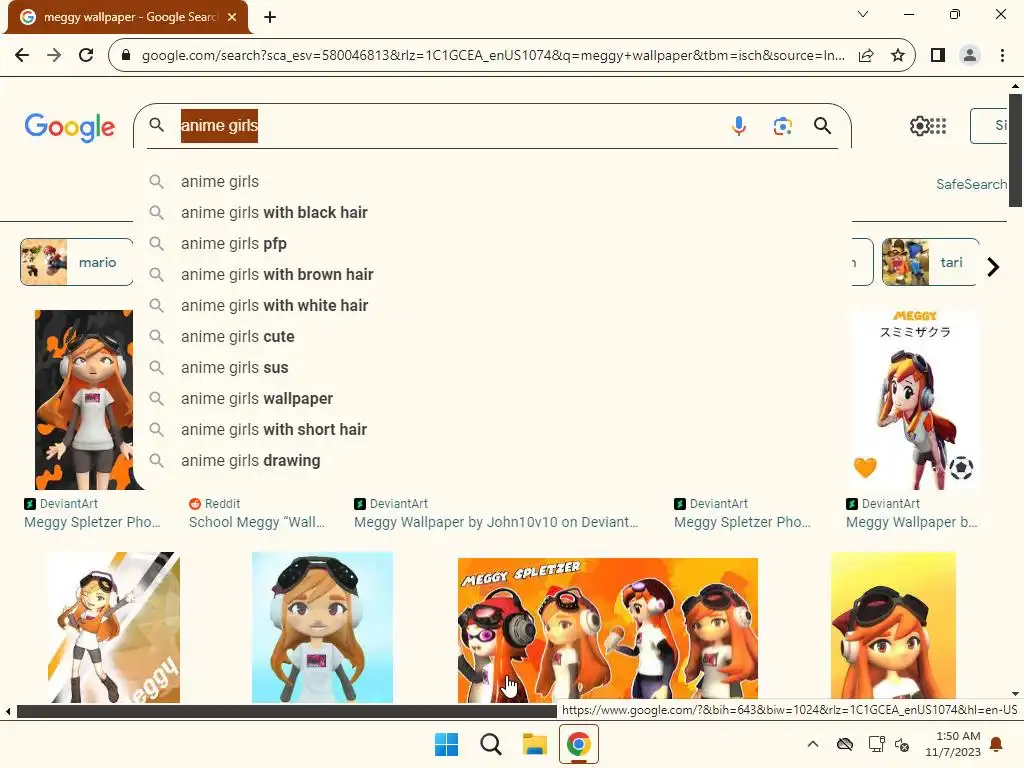Open Windows Start menu
The height and width of the screenshot is (768, 1024).
click(447, 744)
